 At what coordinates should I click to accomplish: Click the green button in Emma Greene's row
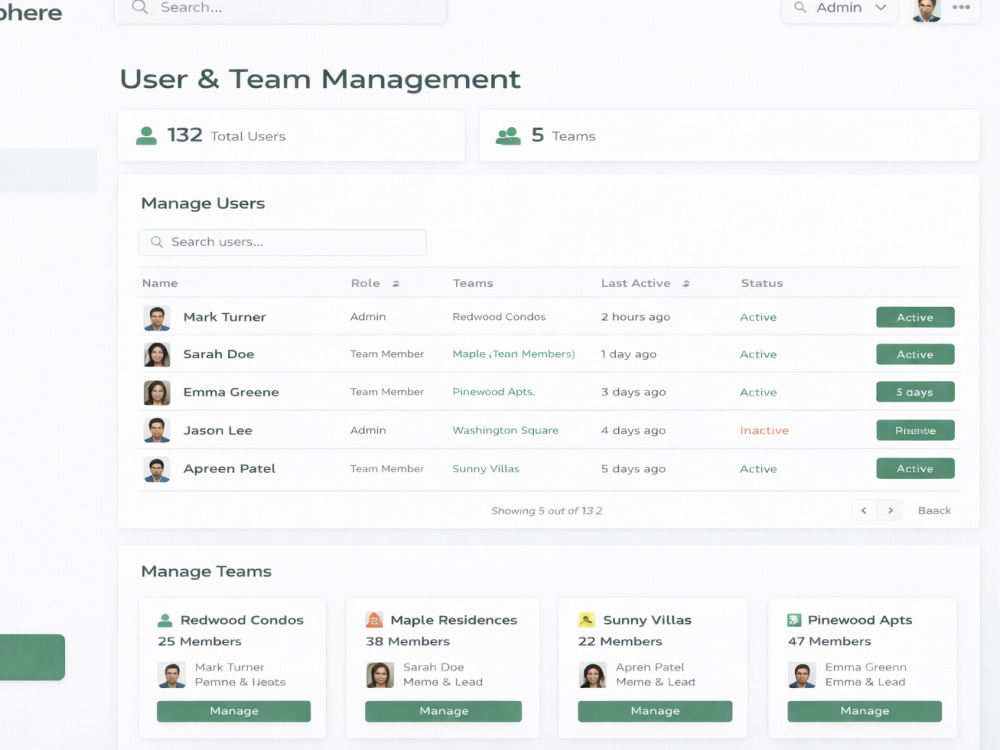tap(915, 392)
